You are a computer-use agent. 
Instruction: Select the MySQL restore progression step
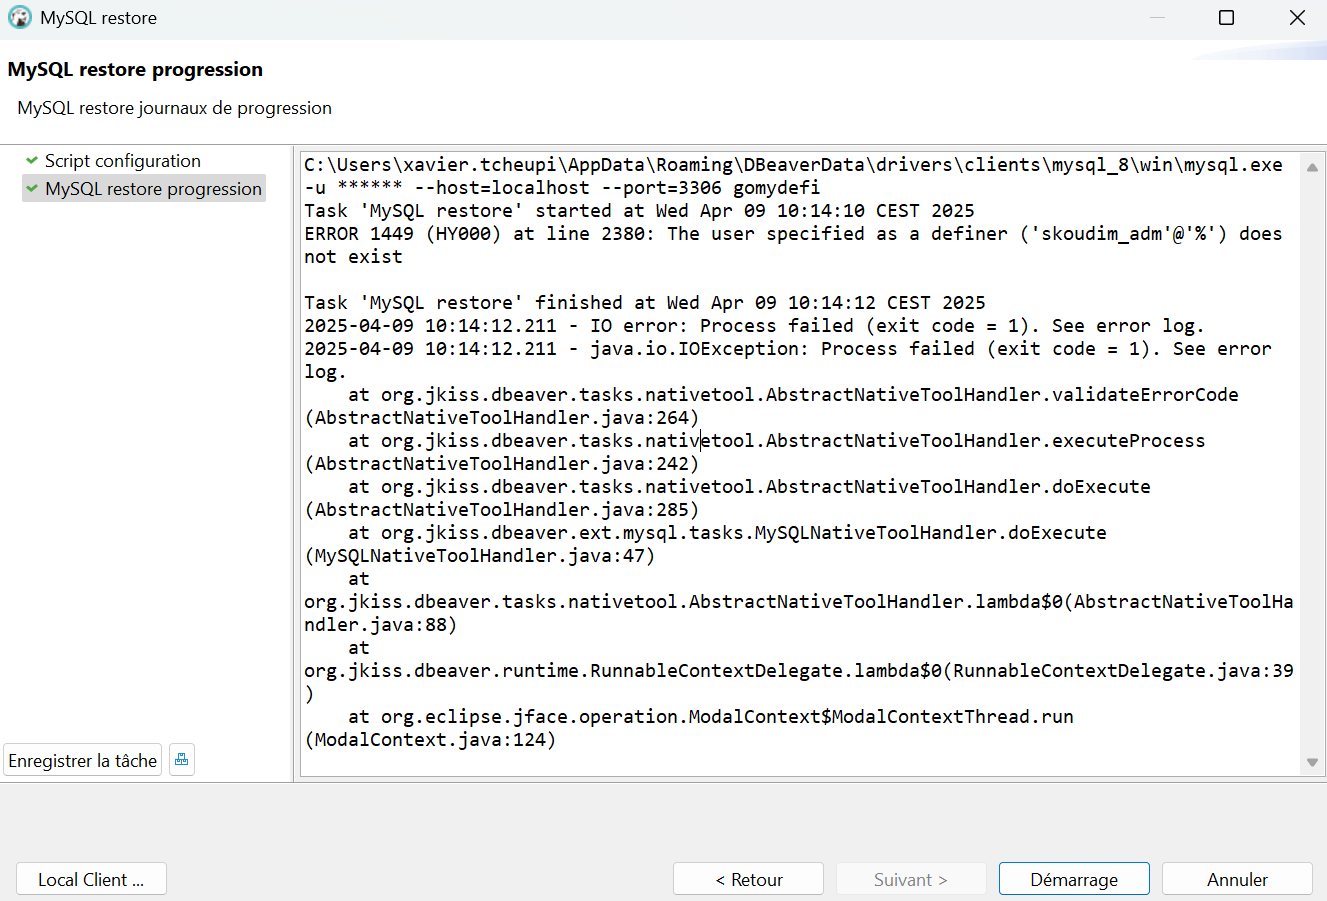(x=153, y=189)
